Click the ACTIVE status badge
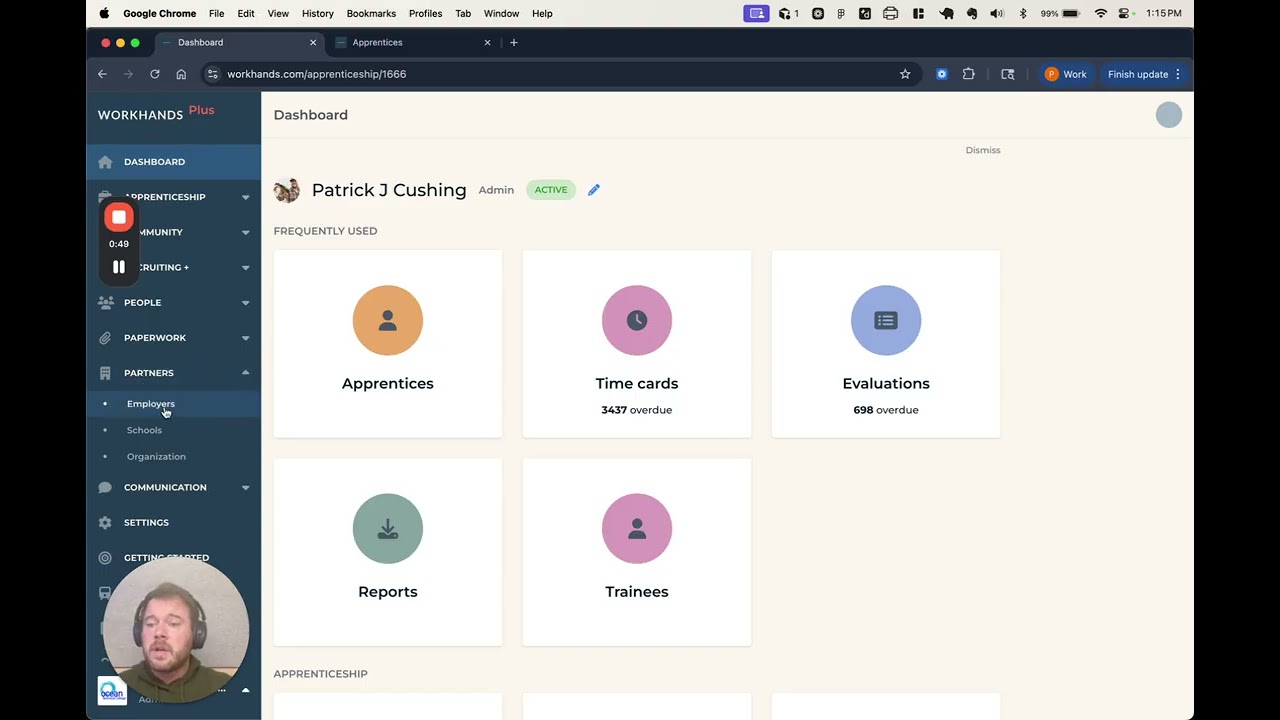Screen dimensions: 1280x720 (x=551, y=190)
